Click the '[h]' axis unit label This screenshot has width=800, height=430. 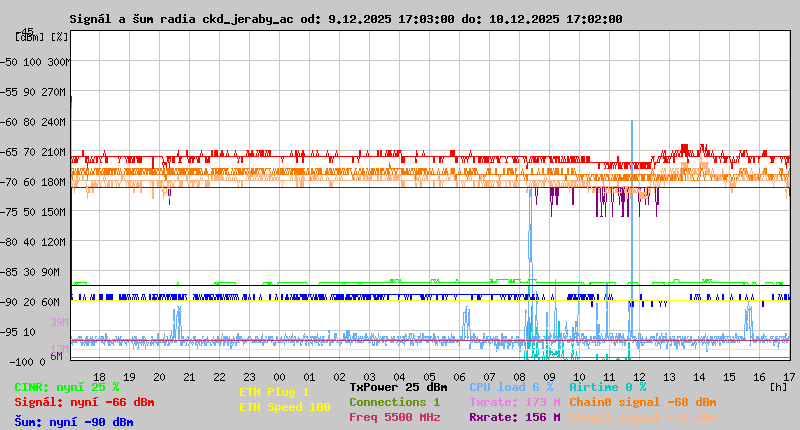pos(779,387)
